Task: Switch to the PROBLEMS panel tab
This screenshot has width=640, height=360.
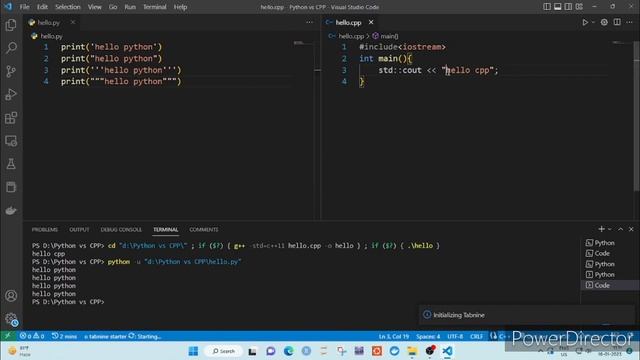Action: pos(45,229)
